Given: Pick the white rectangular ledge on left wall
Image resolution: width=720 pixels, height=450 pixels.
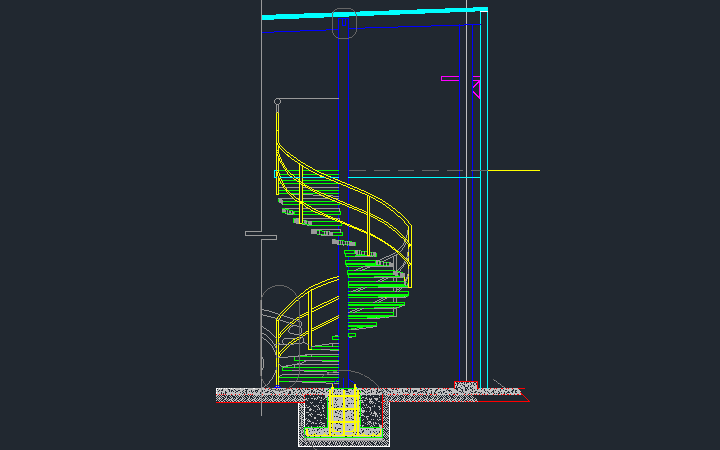Looking at the screenshot, I should point(261,236).
